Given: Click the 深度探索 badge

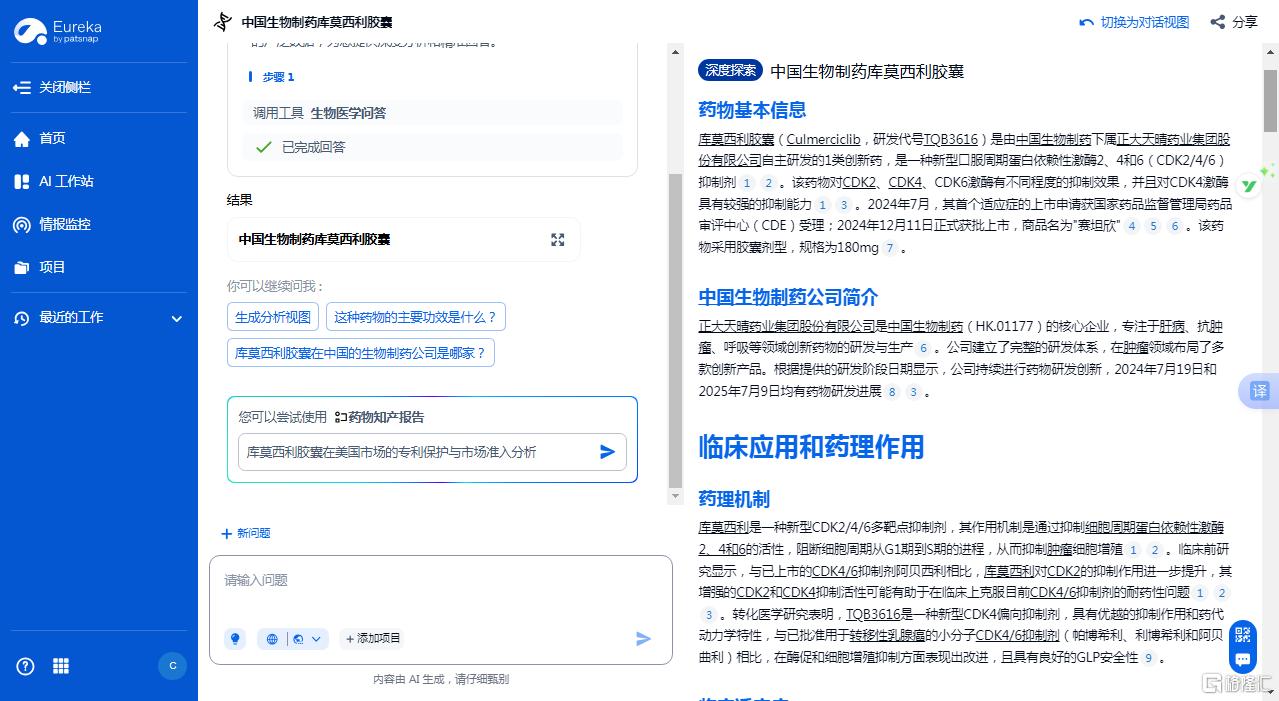Looking at the screenshot, I should tap(730, 71).
